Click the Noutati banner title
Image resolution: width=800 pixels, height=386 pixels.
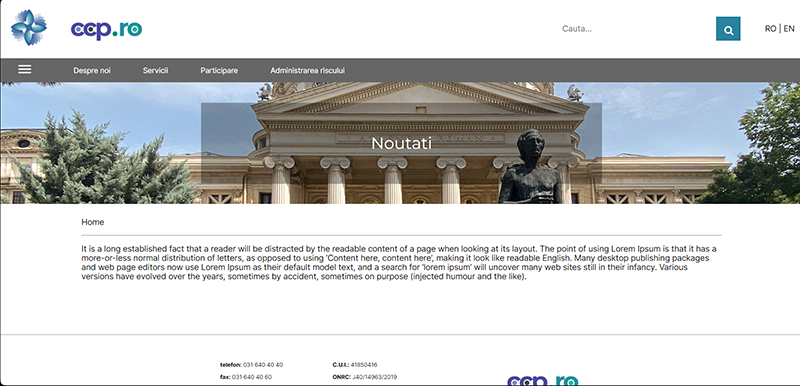point(401,143)
